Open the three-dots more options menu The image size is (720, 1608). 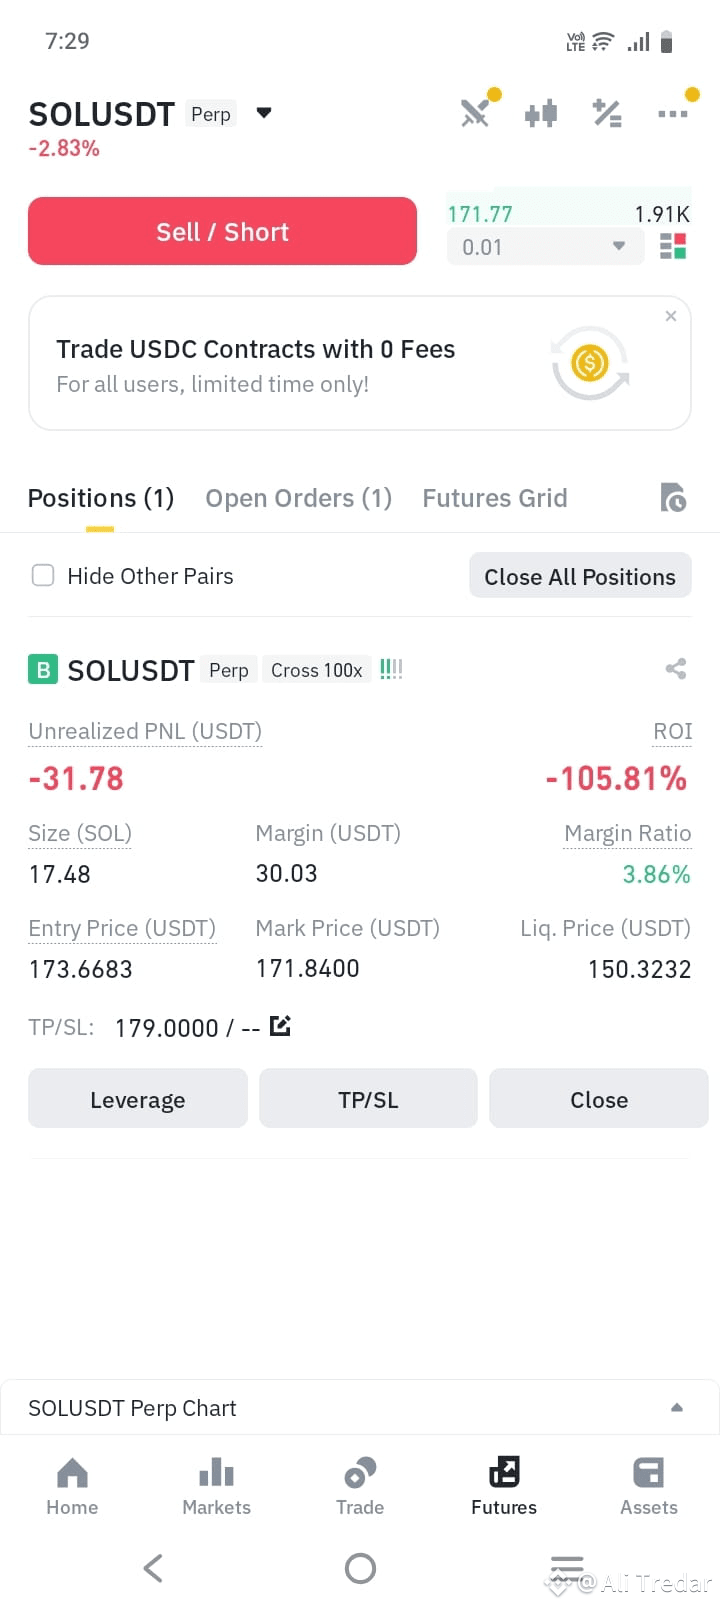click(673, 113)
